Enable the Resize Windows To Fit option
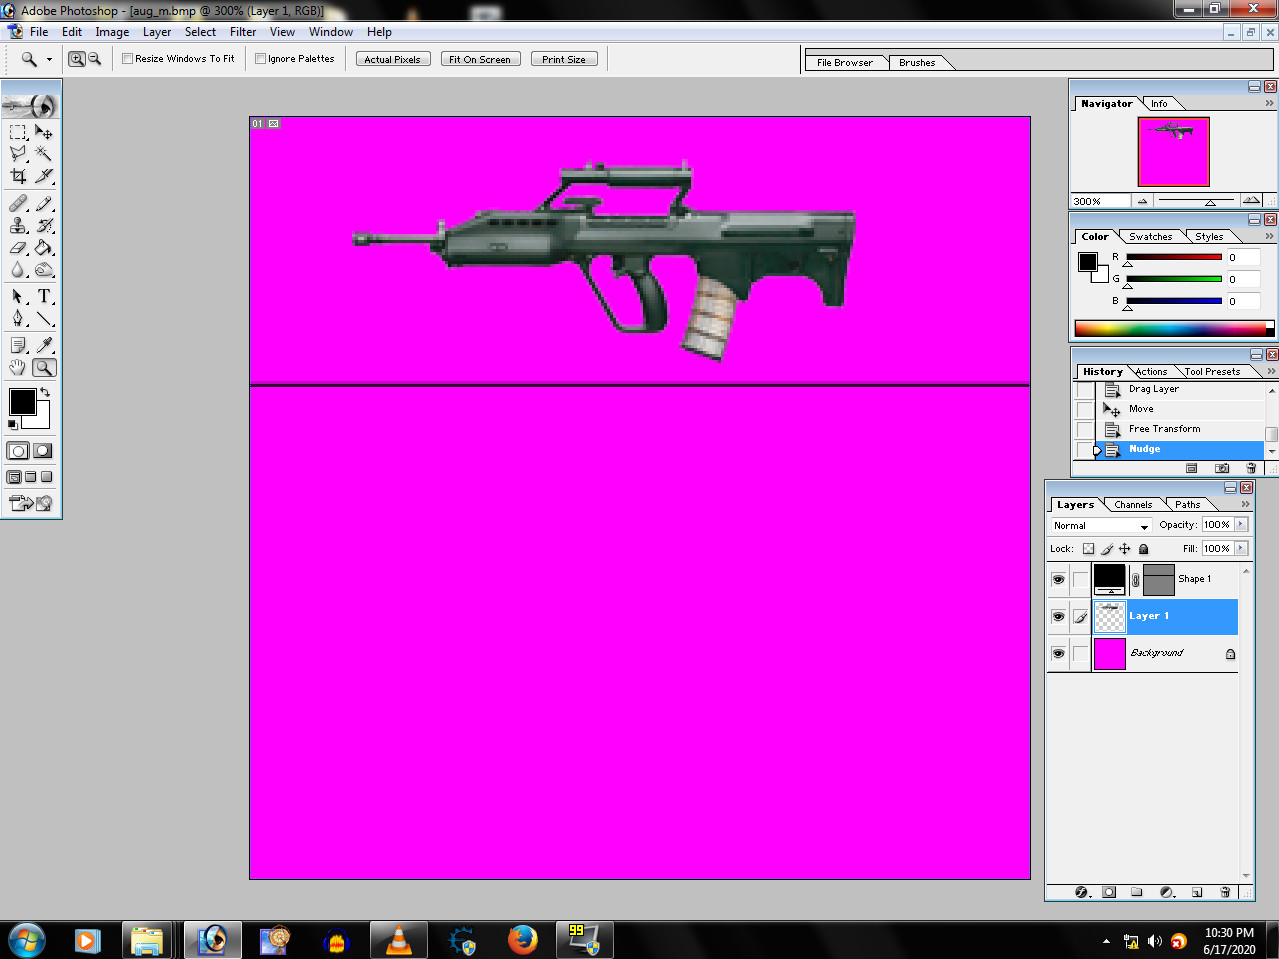The image size is (1279, 959). 127,58
